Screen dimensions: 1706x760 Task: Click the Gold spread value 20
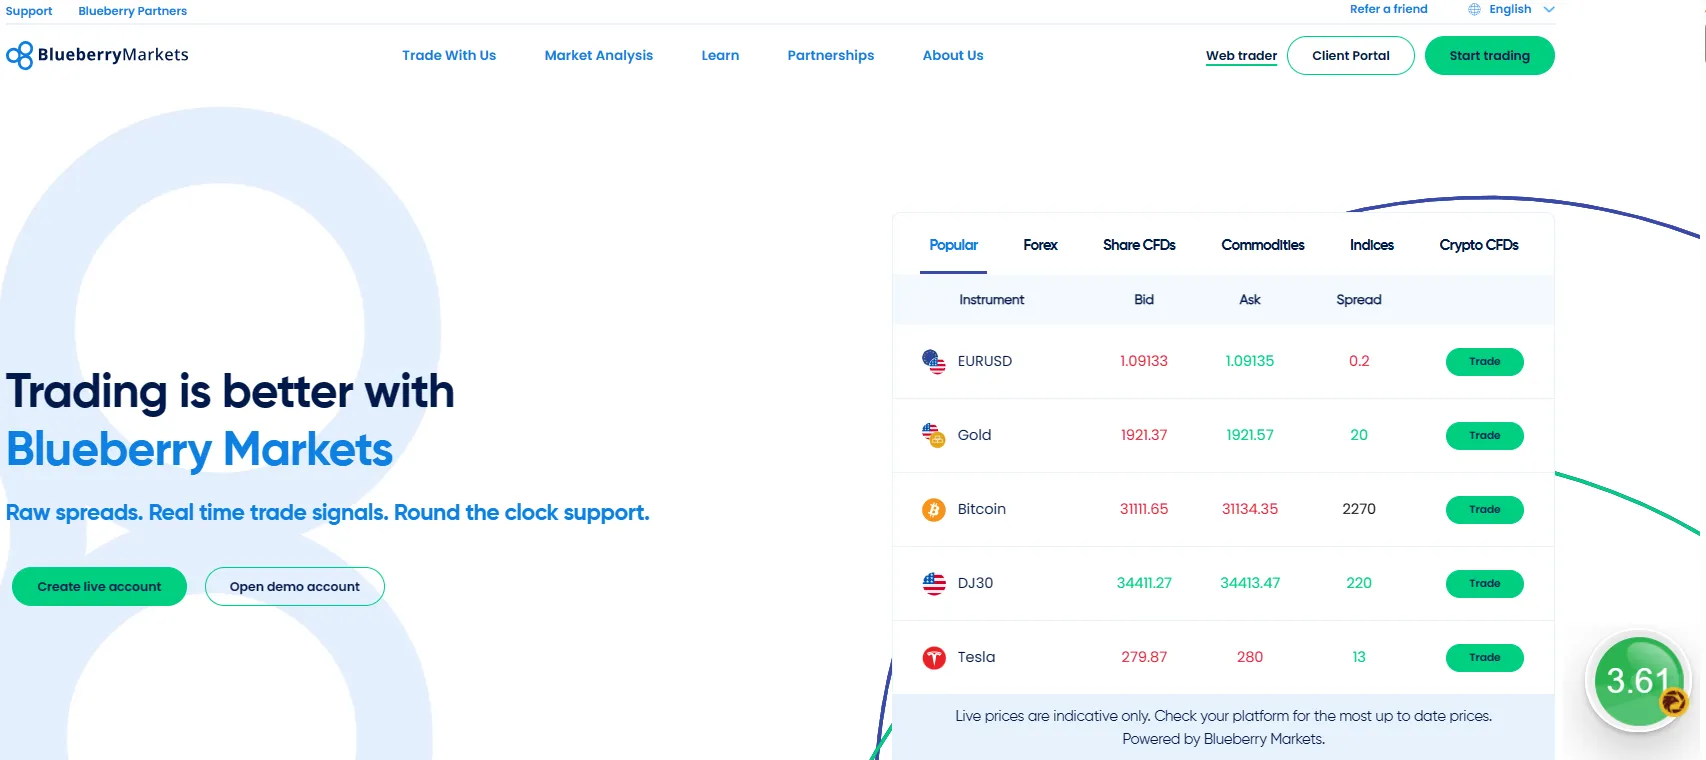1358,435
